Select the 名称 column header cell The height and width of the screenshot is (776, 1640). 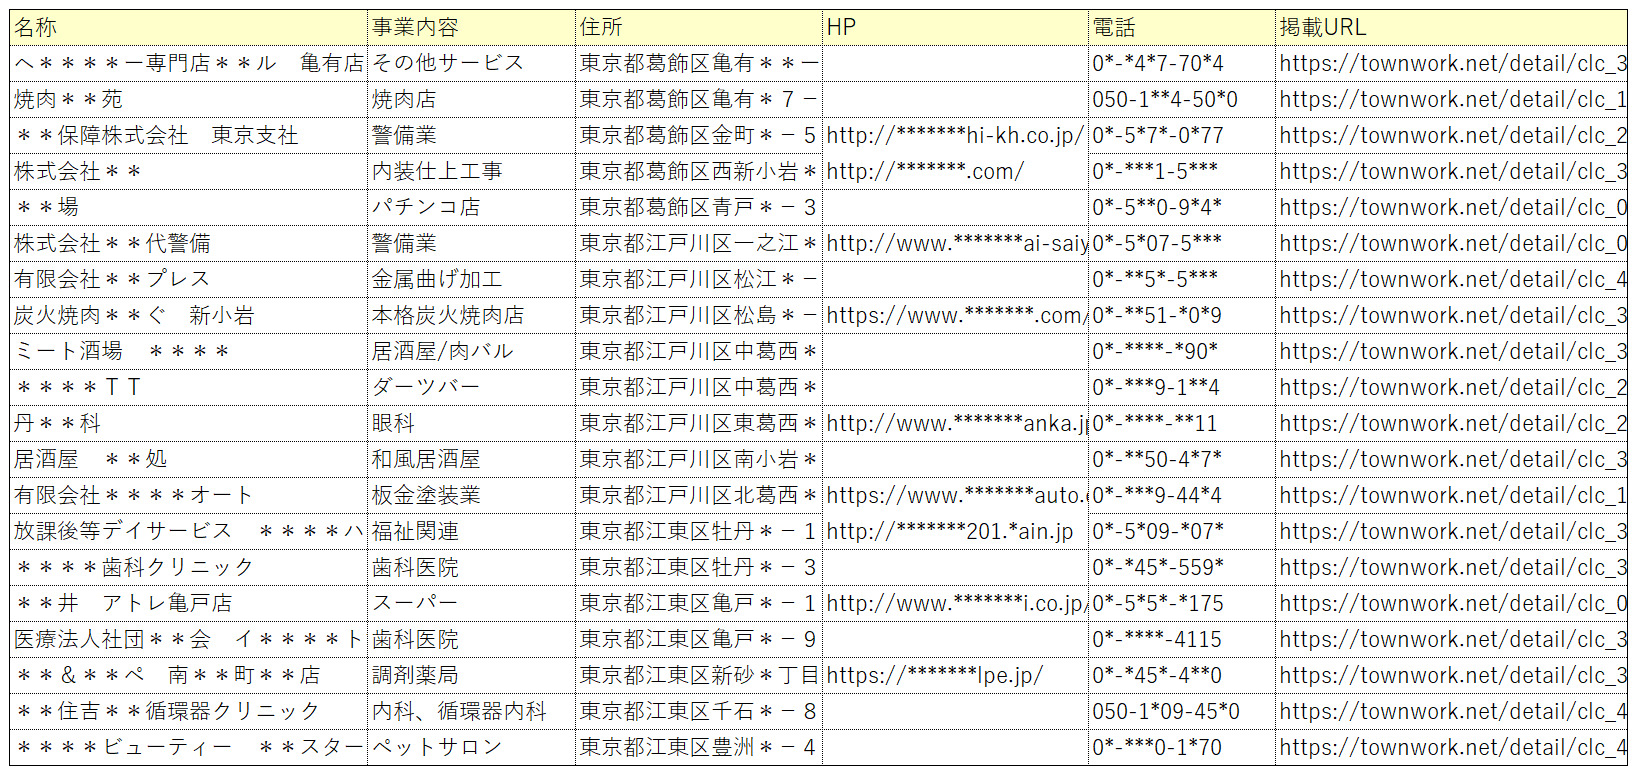coord(188,28)
